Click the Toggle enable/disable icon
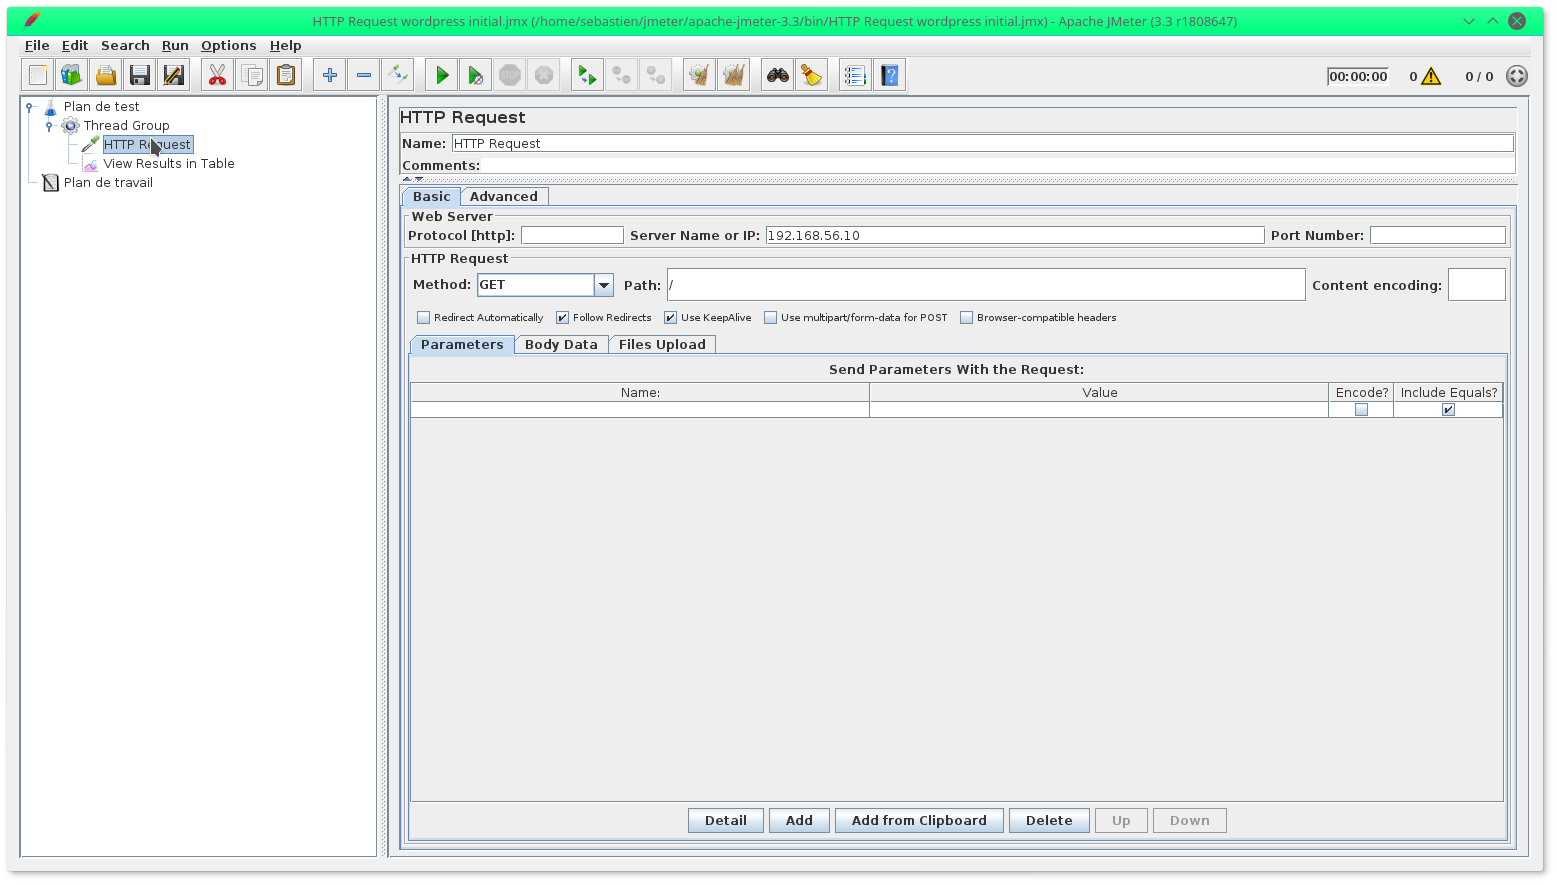1556x884 pixels. coord(398,75)
